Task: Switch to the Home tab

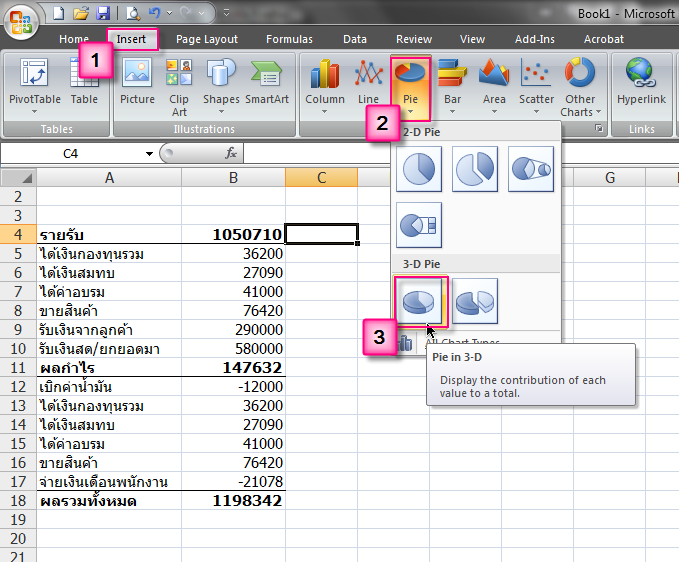Action: [74, 39]
